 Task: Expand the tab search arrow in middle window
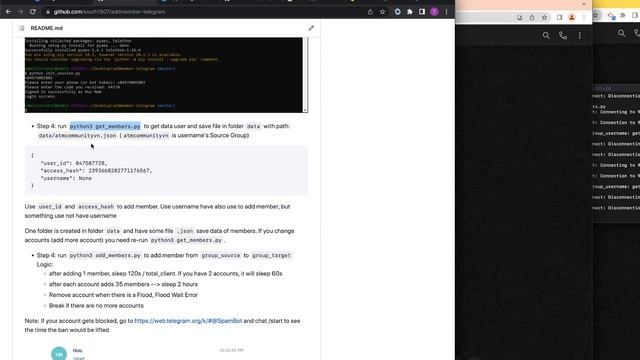click(x=584, y=4)
